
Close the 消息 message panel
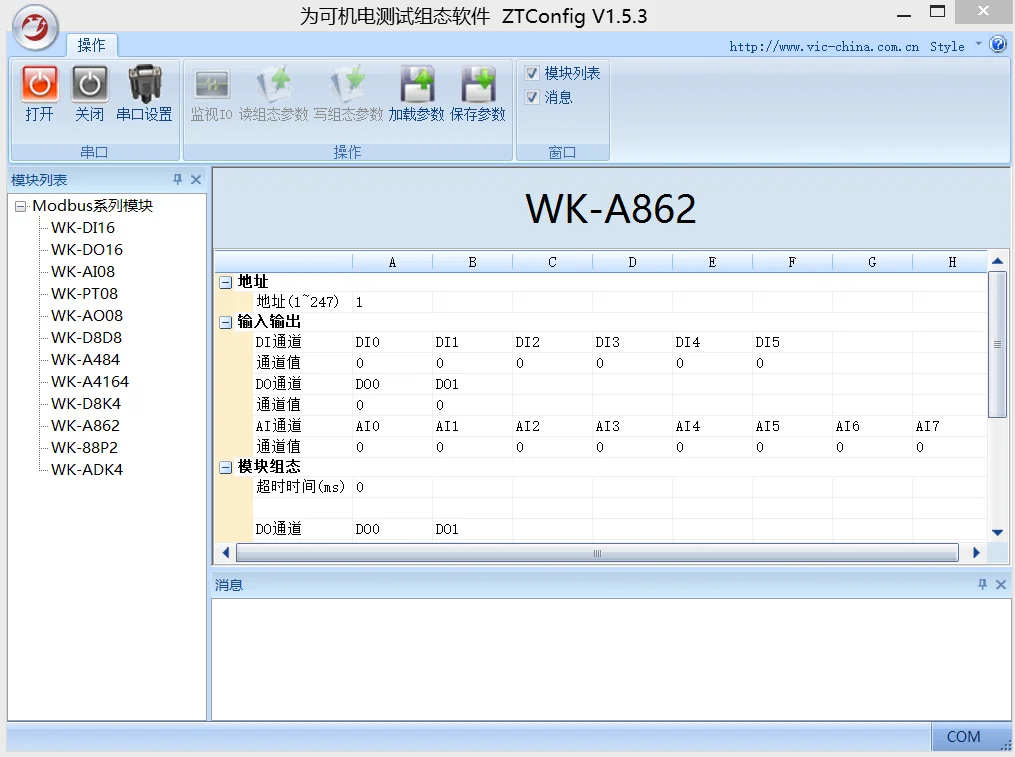1001,584
